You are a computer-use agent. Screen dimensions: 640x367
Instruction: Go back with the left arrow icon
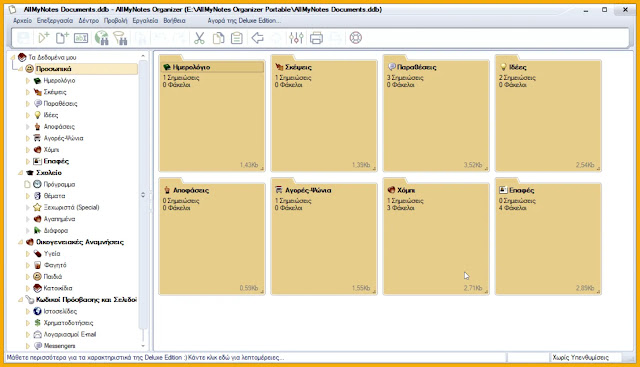click(x=257, y=38)
